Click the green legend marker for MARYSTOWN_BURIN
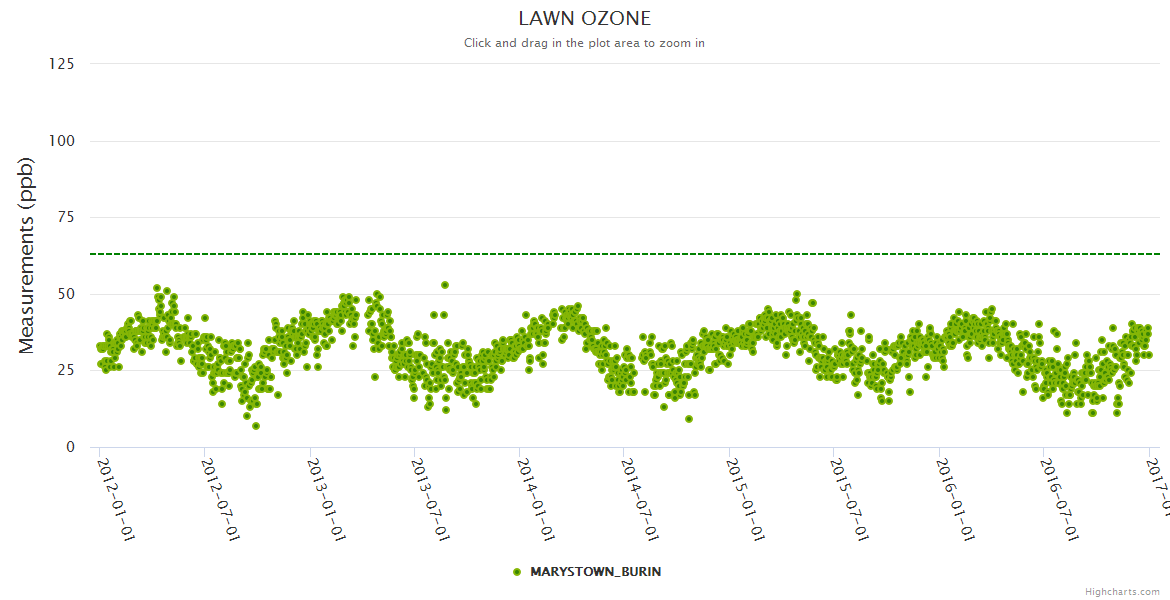Screen dimensions: 1170x600 517,572
